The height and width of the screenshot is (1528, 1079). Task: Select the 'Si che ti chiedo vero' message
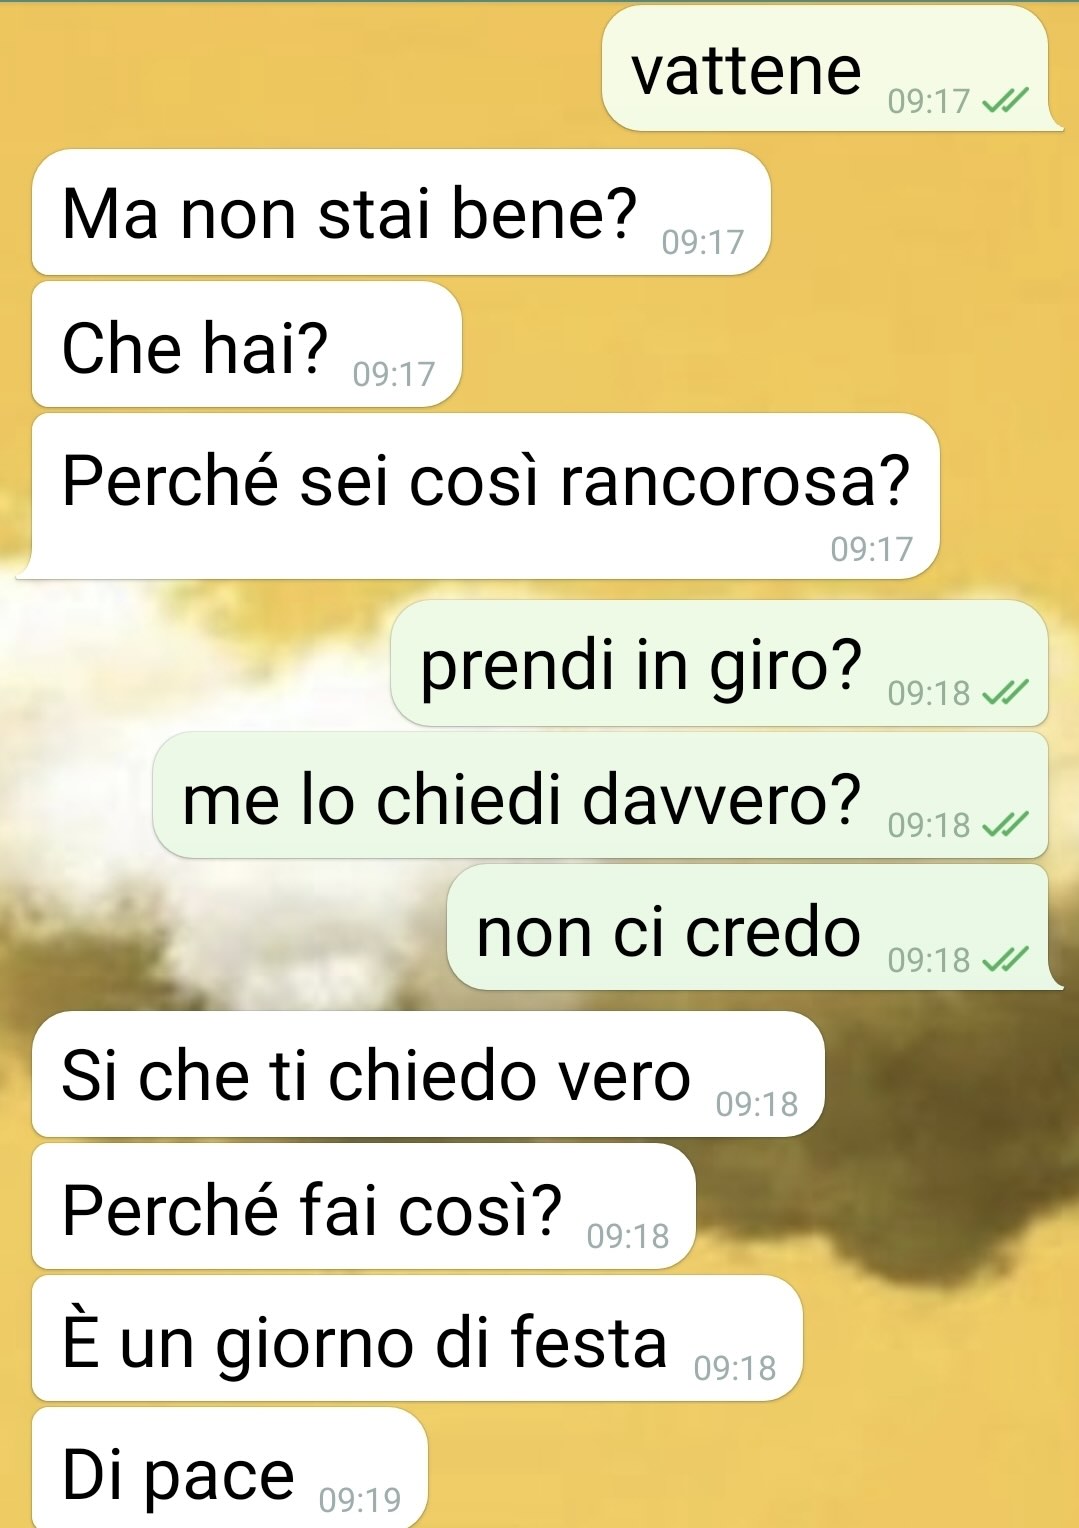click(x=428, y=1074)
